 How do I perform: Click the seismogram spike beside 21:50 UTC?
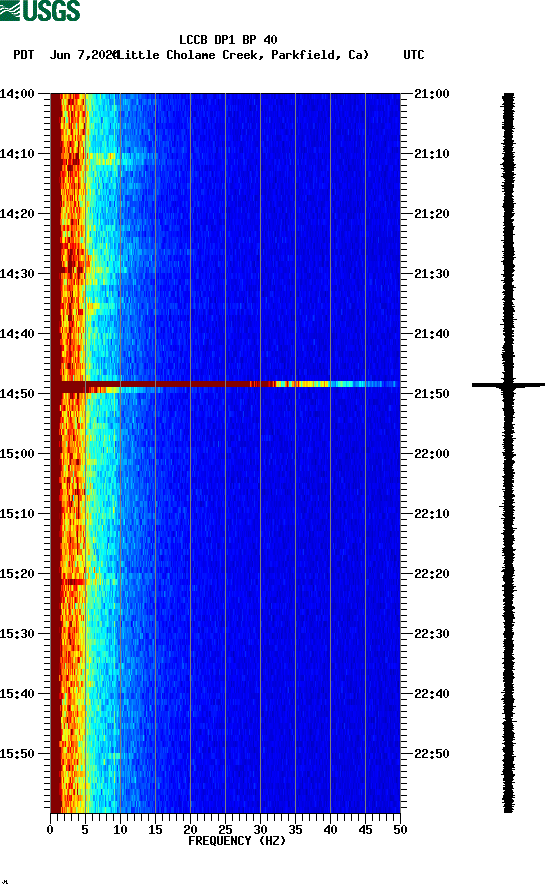click(508, 386)
